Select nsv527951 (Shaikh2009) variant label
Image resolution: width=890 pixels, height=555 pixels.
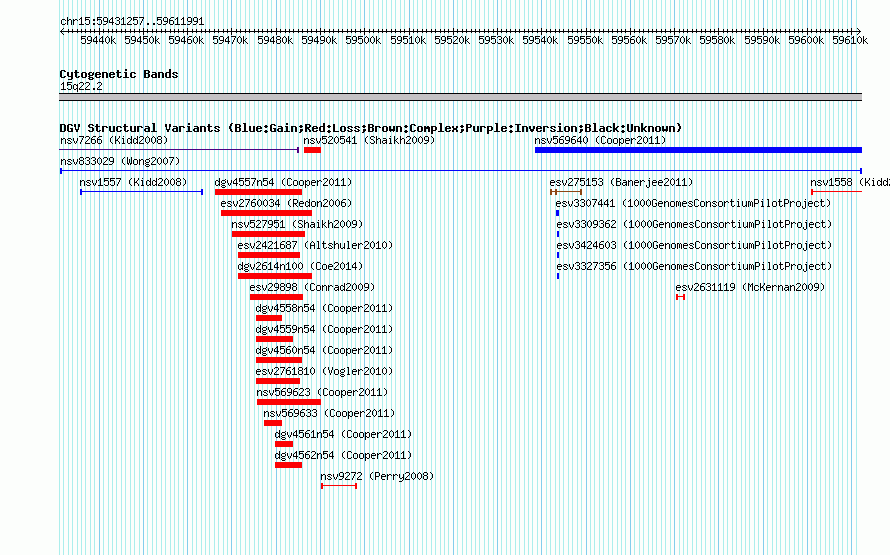(297, 224)
